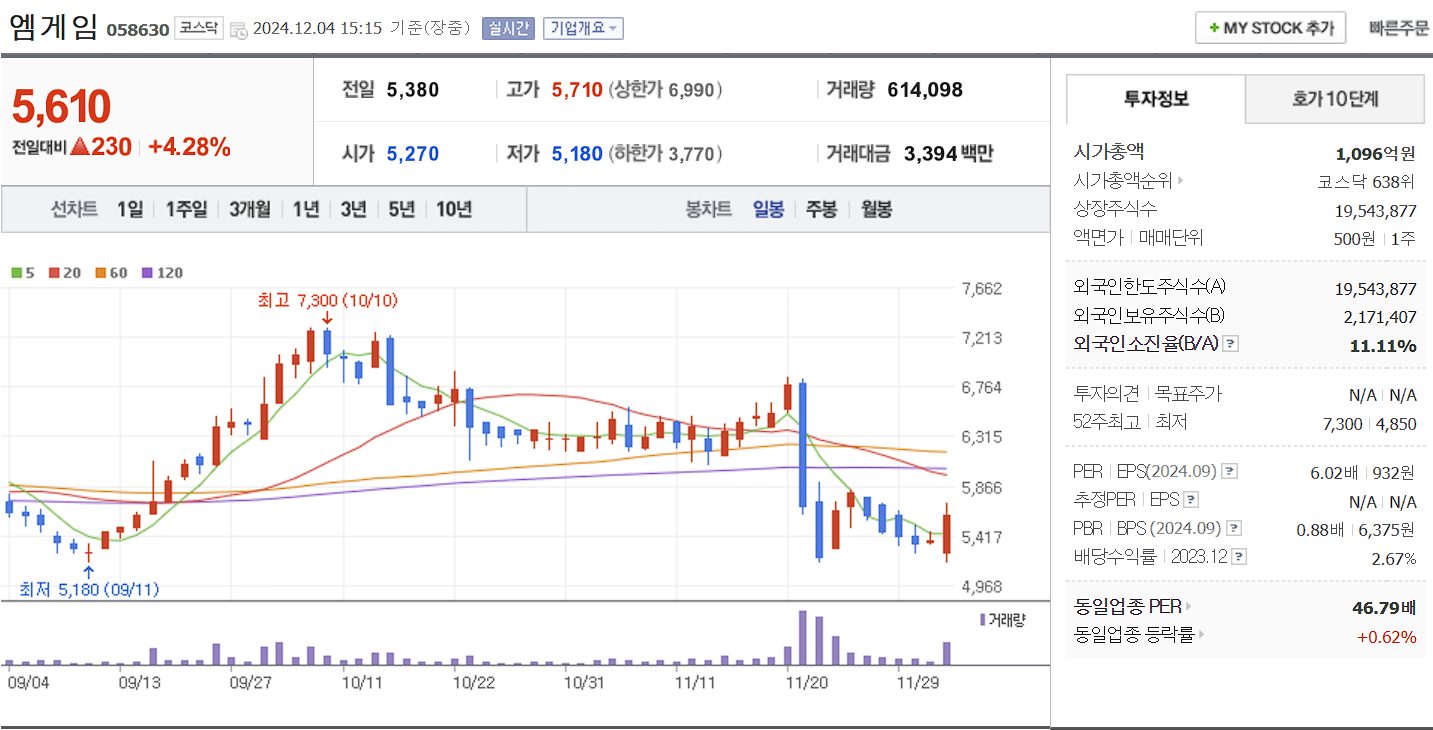
Task: Click the 최고 7,300 (10/10) chart annotation
Action: point(328,300)
